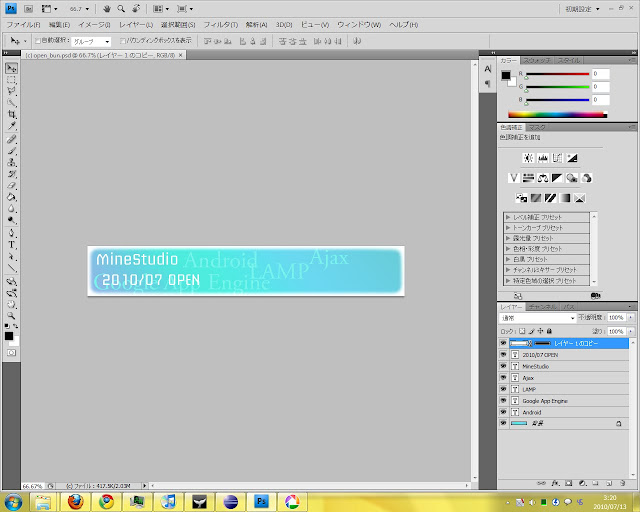Image resolution: width=640 pixels, height=512 pixels.
Task: Hide the LAMP text layer
Action: (503, 389)
